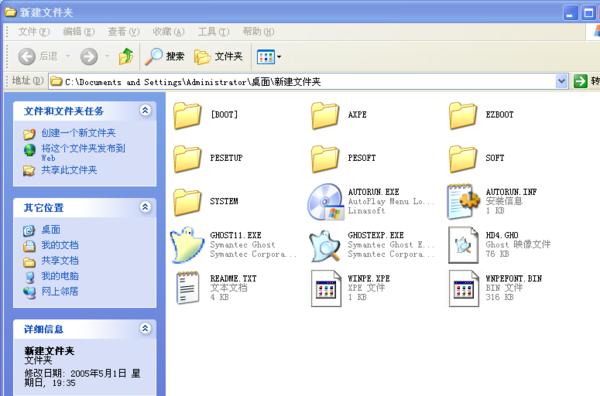Select the WINPE.XPE file icon
This screenshot has width=600, height=396.
tap(326, 288)
